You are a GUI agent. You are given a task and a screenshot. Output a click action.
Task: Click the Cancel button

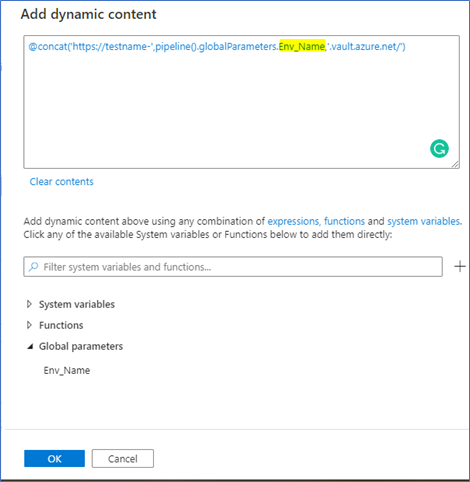[123, 459]
